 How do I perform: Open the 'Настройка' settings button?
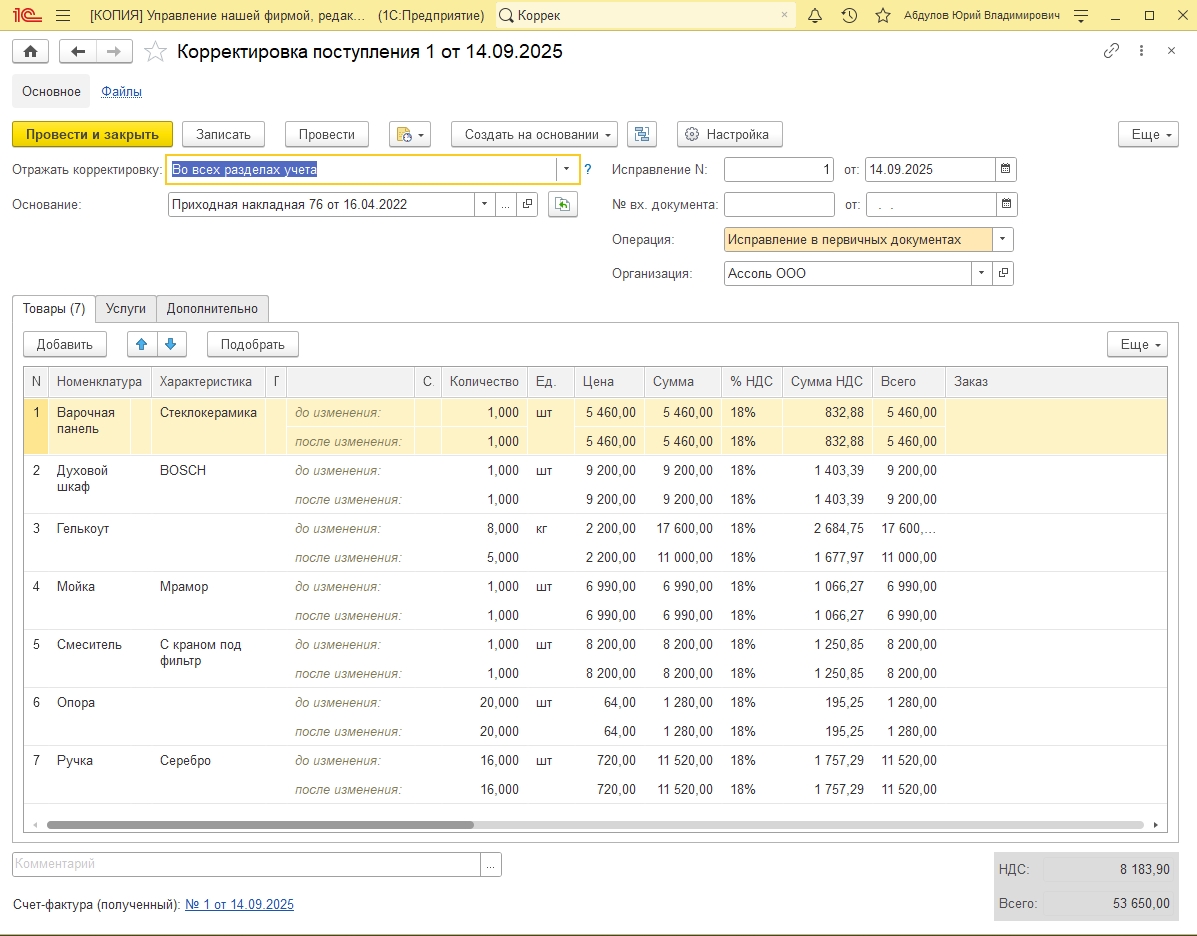(x=729, y=134)
